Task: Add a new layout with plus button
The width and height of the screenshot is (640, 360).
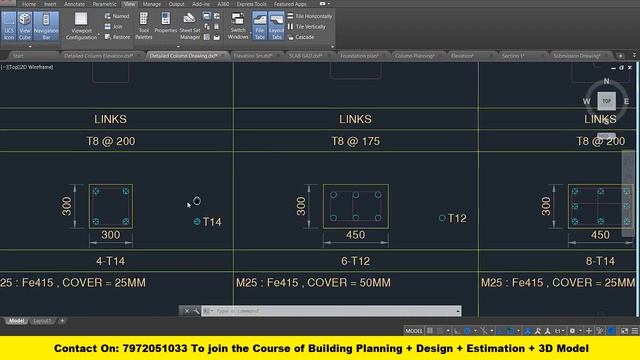Action: pyautogui.click(x=62, y=321)
